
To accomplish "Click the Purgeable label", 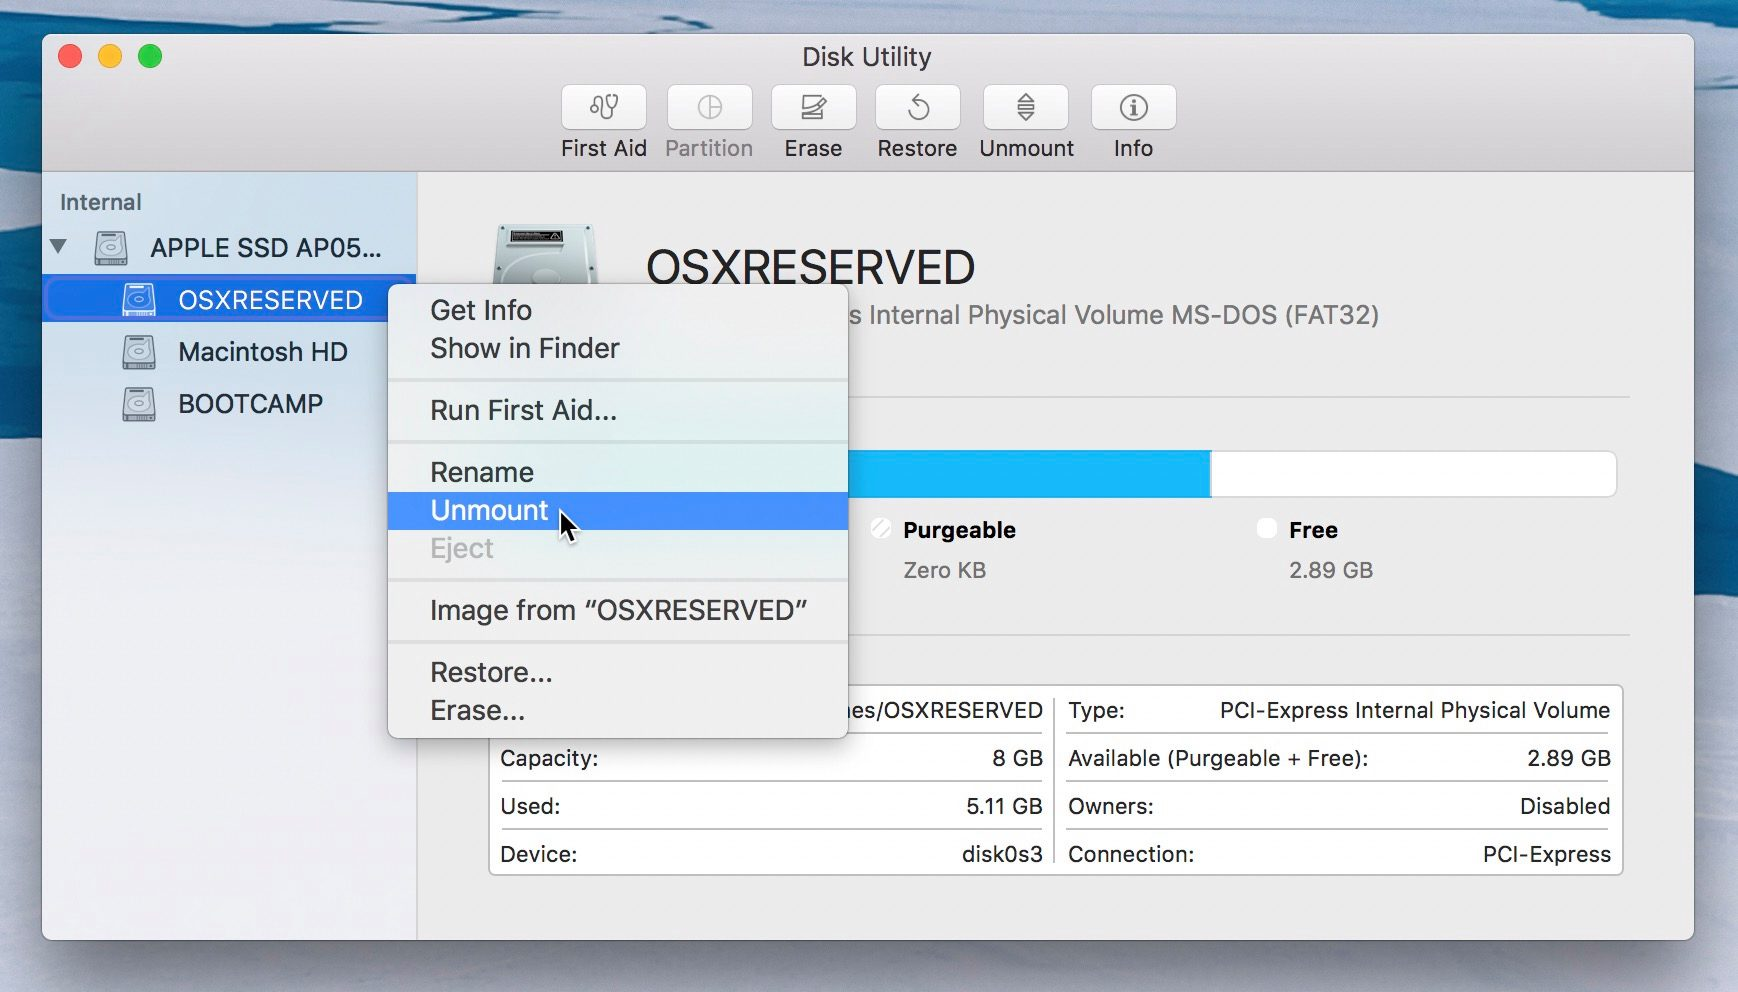I will click(959, 530).
